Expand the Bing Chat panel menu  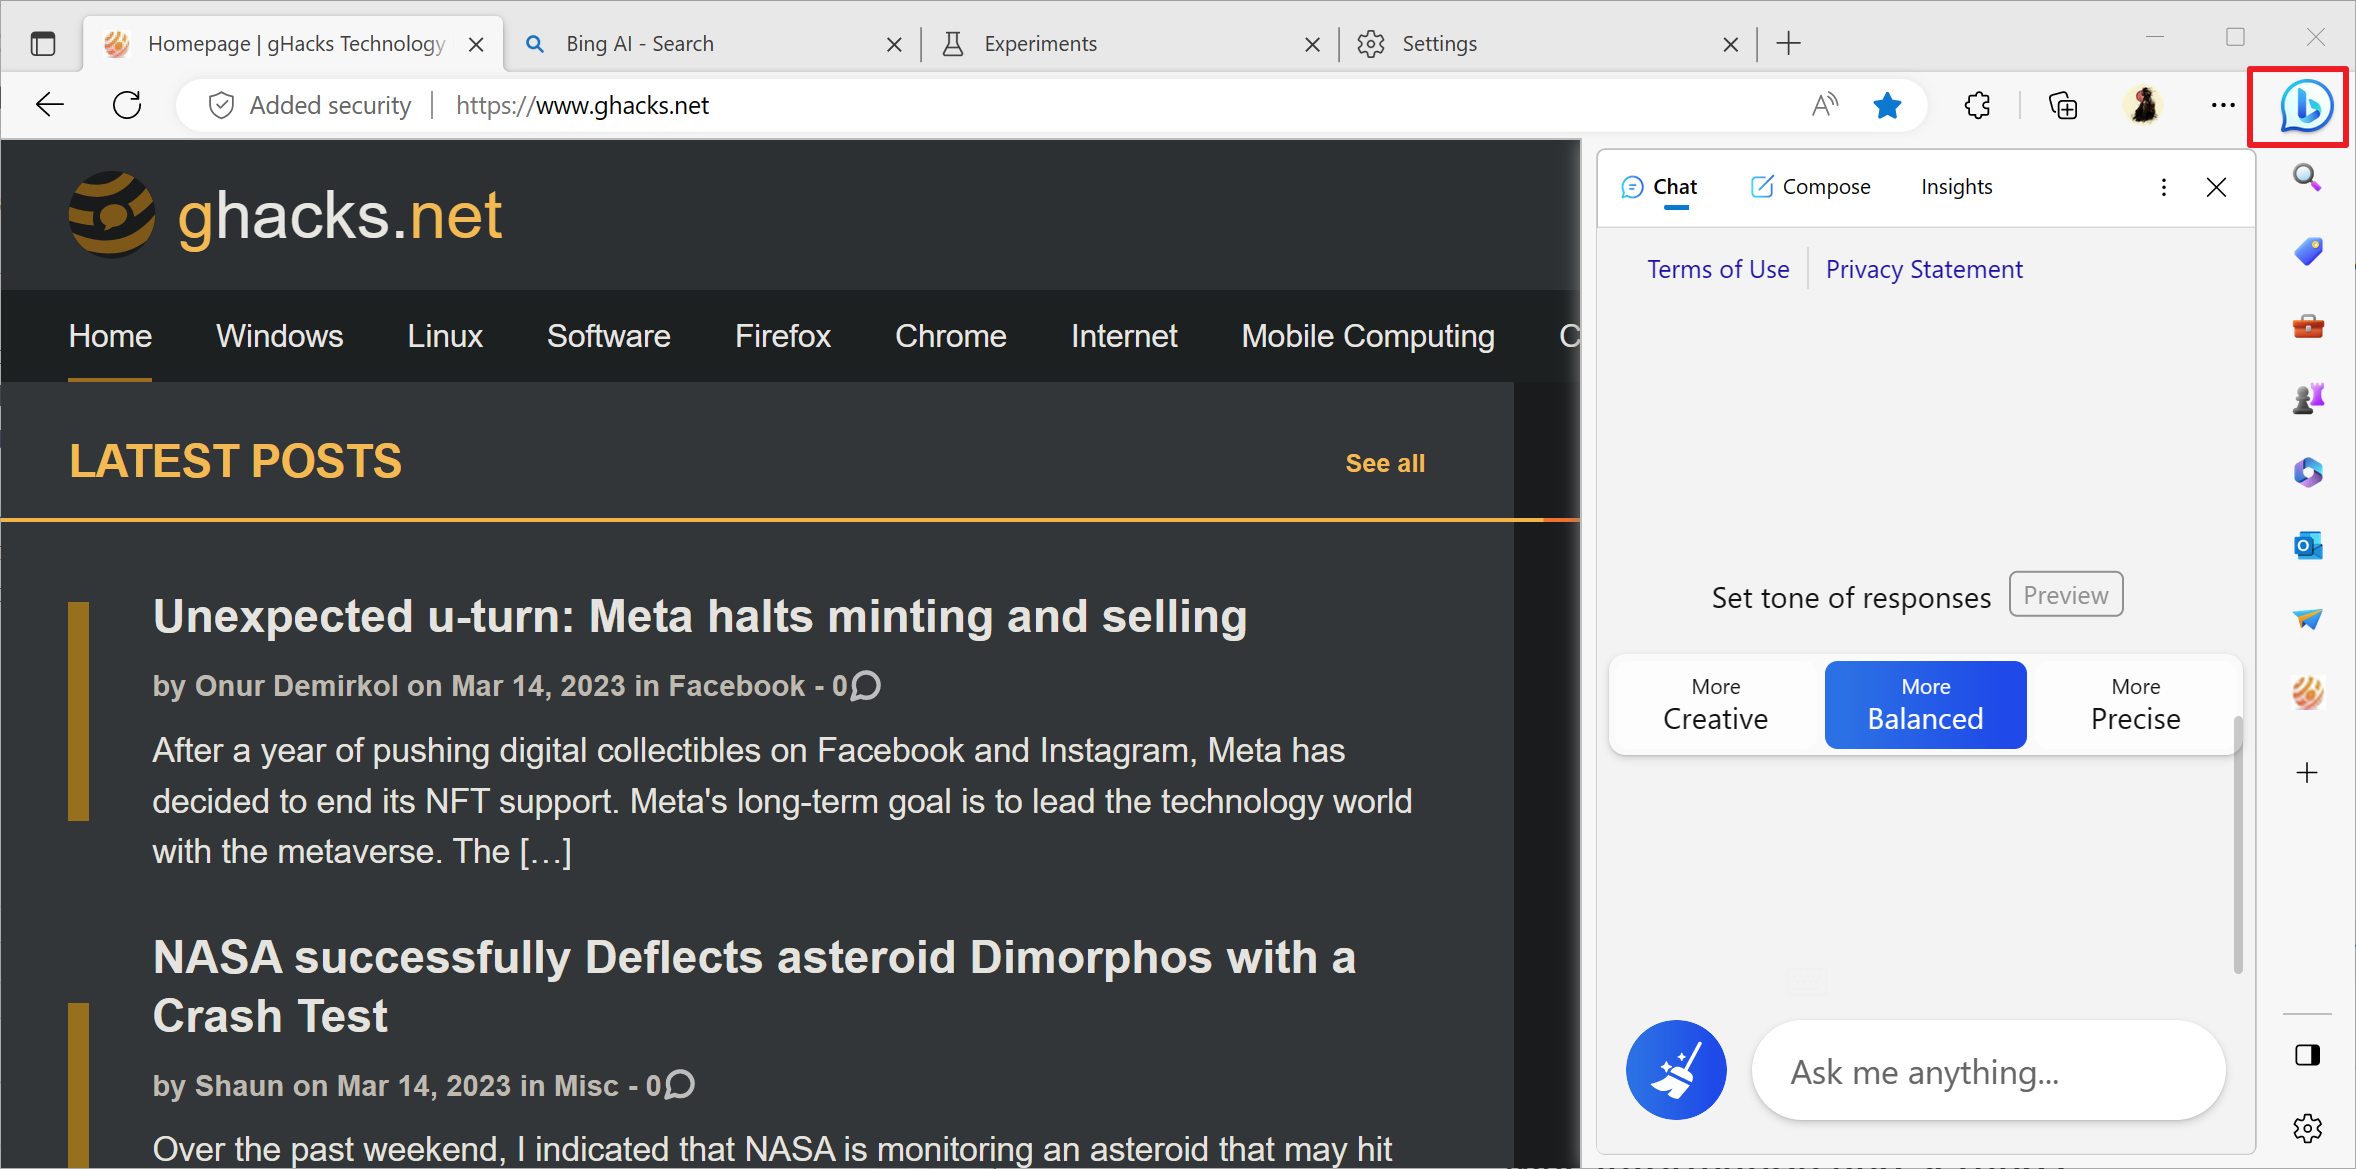(x=2164, y=186)
